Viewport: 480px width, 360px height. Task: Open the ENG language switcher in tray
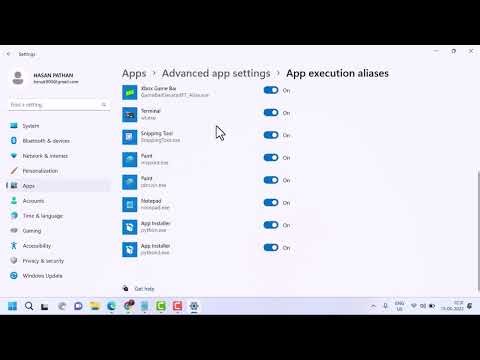(399, 306)
